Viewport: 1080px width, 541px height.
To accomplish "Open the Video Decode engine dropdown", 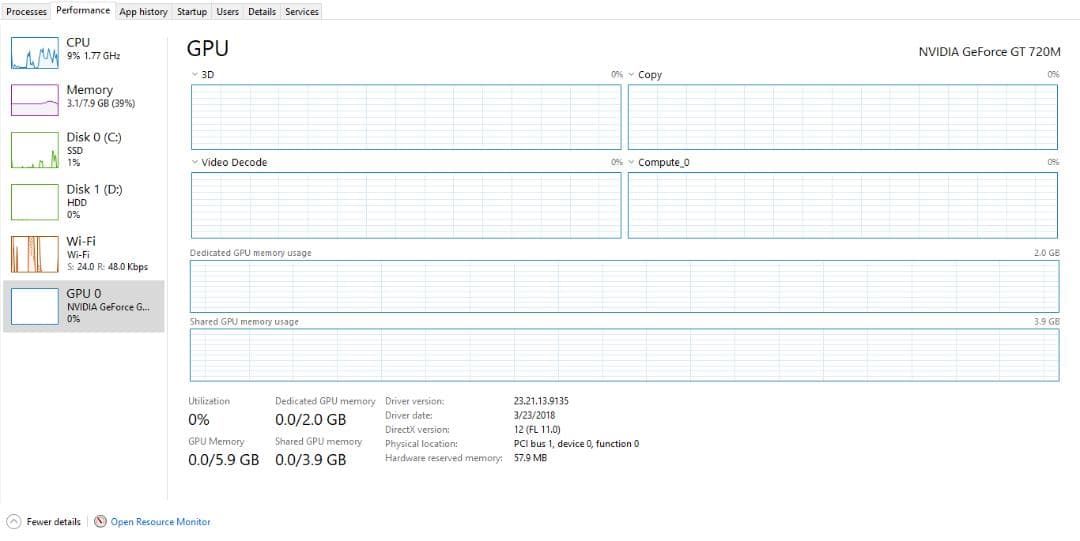I will tap(195, 162).
